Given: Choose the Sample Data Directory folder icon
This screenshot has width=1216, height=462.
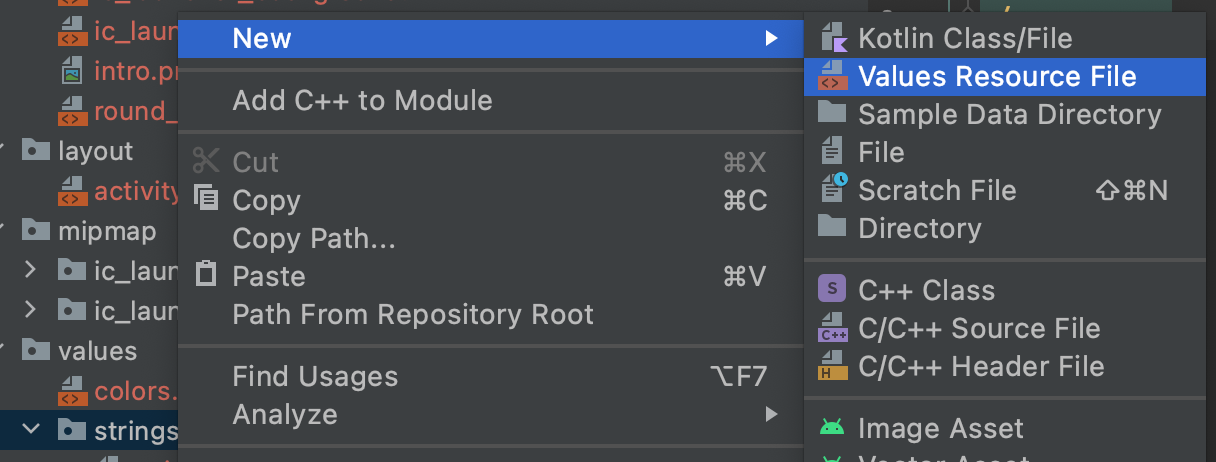Looking at the screenshot, I should (x=832, y=113).
